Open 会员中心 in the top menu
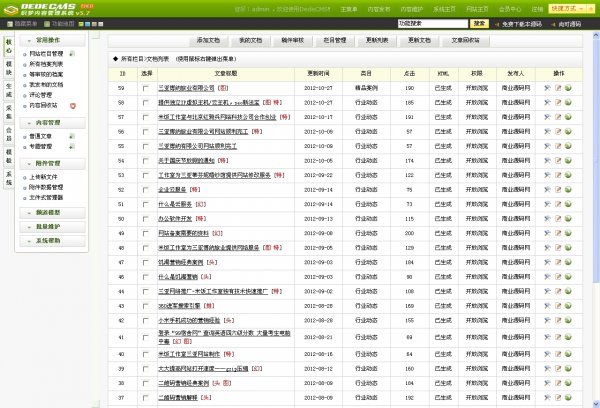 click(510, 9)
